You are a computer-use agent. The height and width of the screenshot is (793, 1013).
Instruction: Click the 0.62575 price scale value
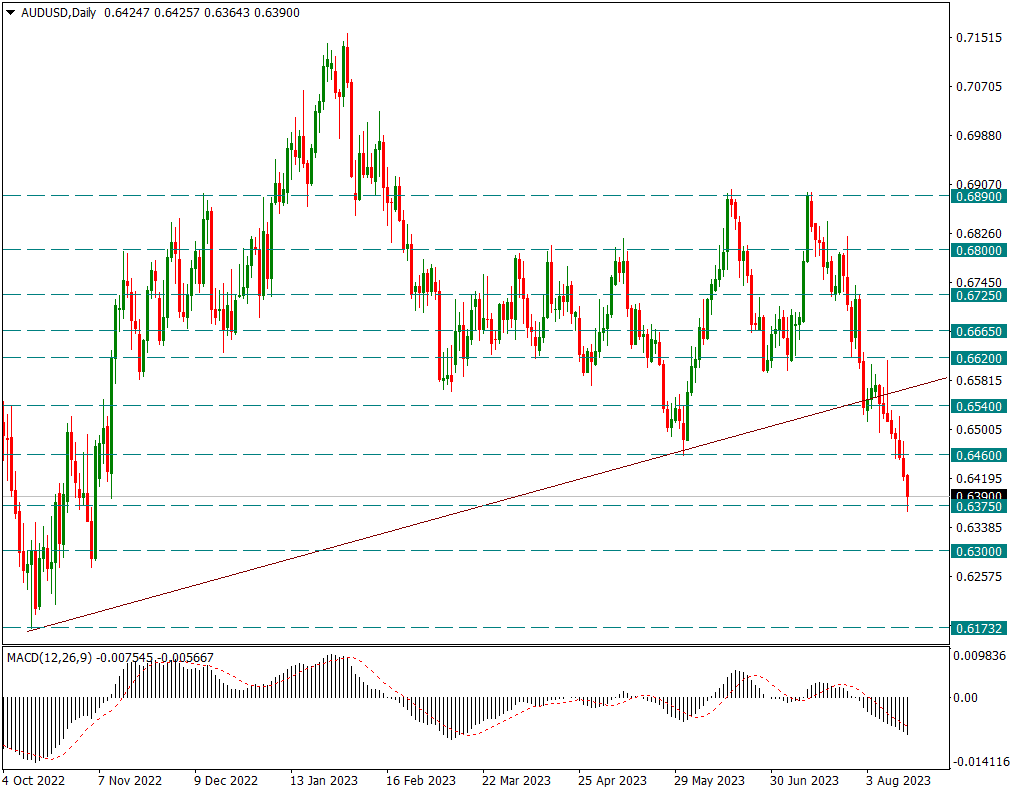(979, 576)
